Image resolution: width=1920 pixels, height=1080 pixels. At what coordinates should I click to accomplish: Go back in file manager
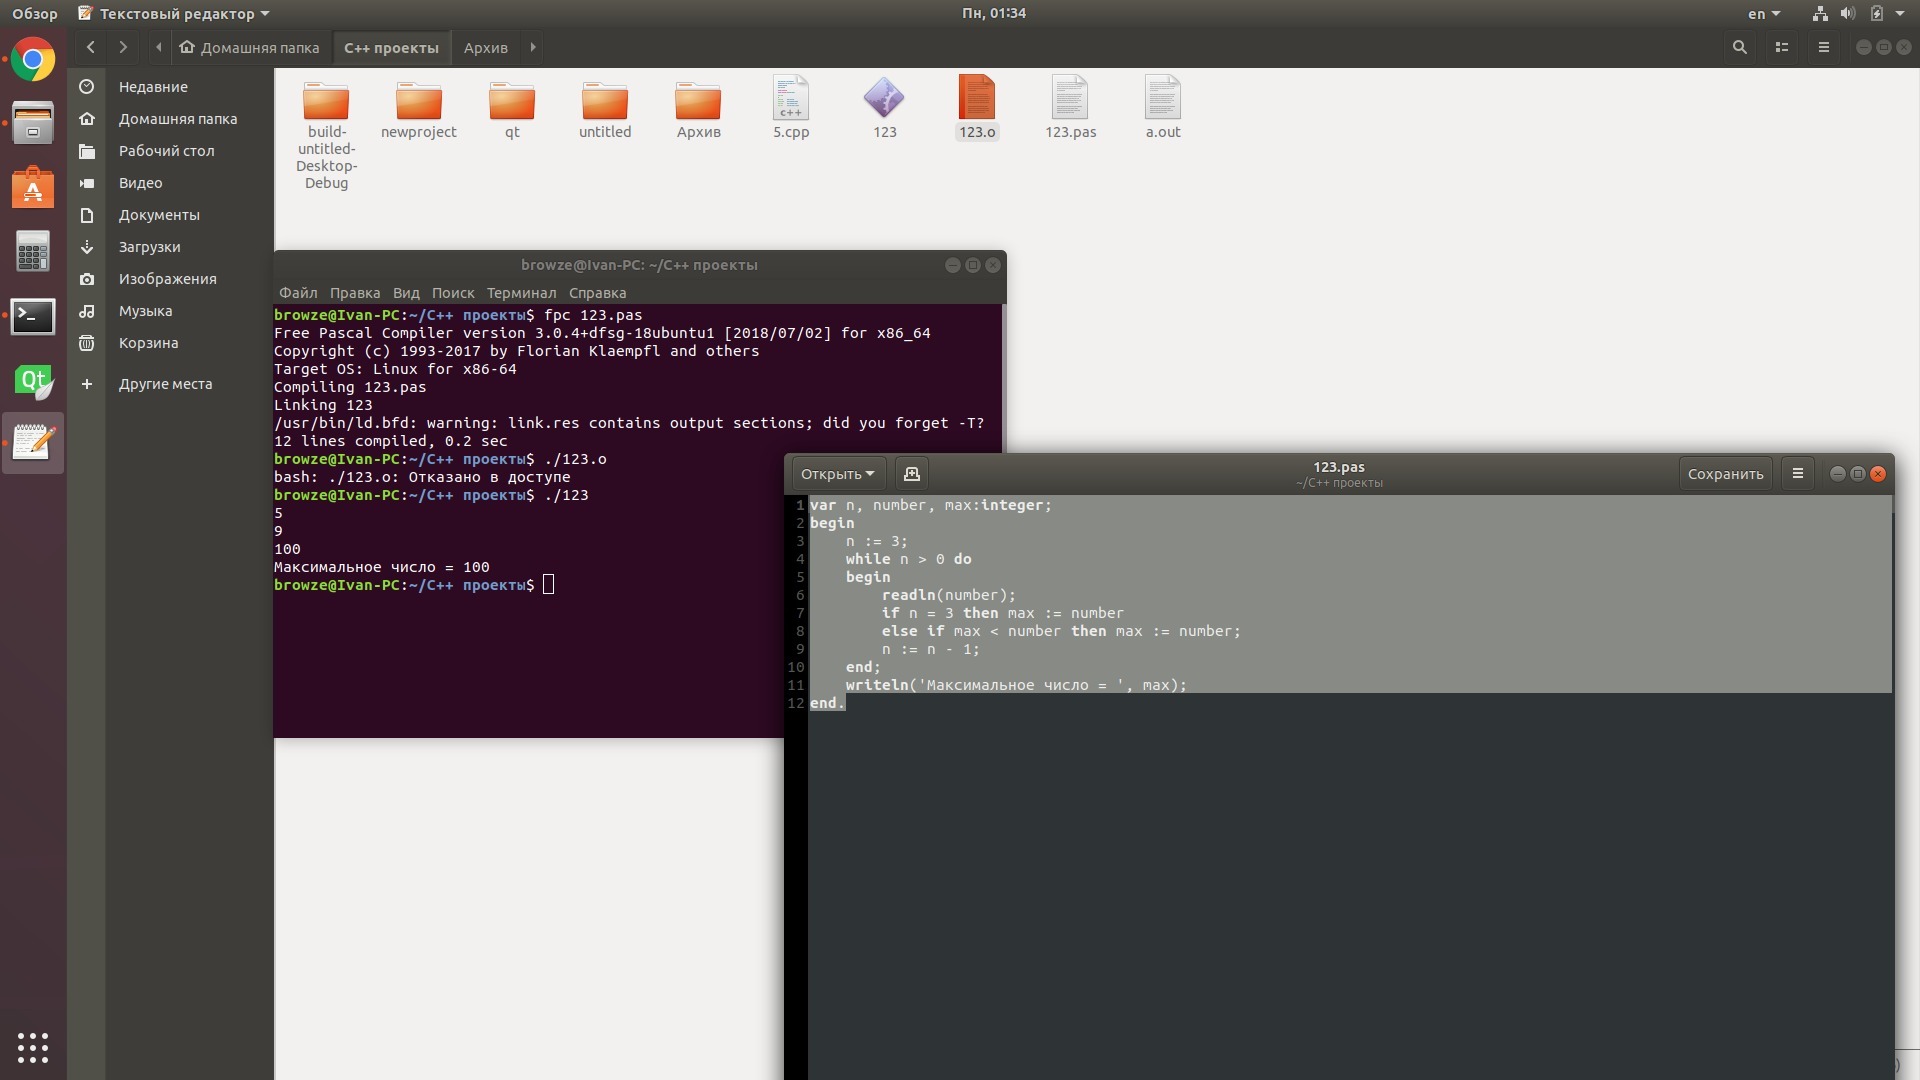(91, 47)
